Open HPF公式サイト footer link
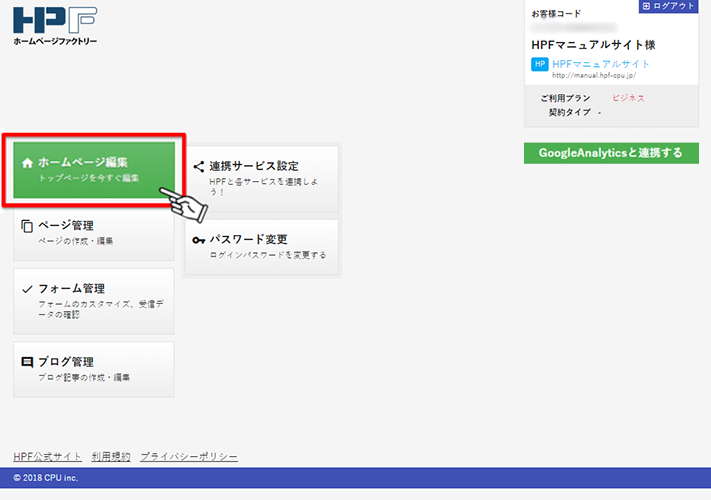The width and height of the screenshot is (711, 500). tap(48, 456)
